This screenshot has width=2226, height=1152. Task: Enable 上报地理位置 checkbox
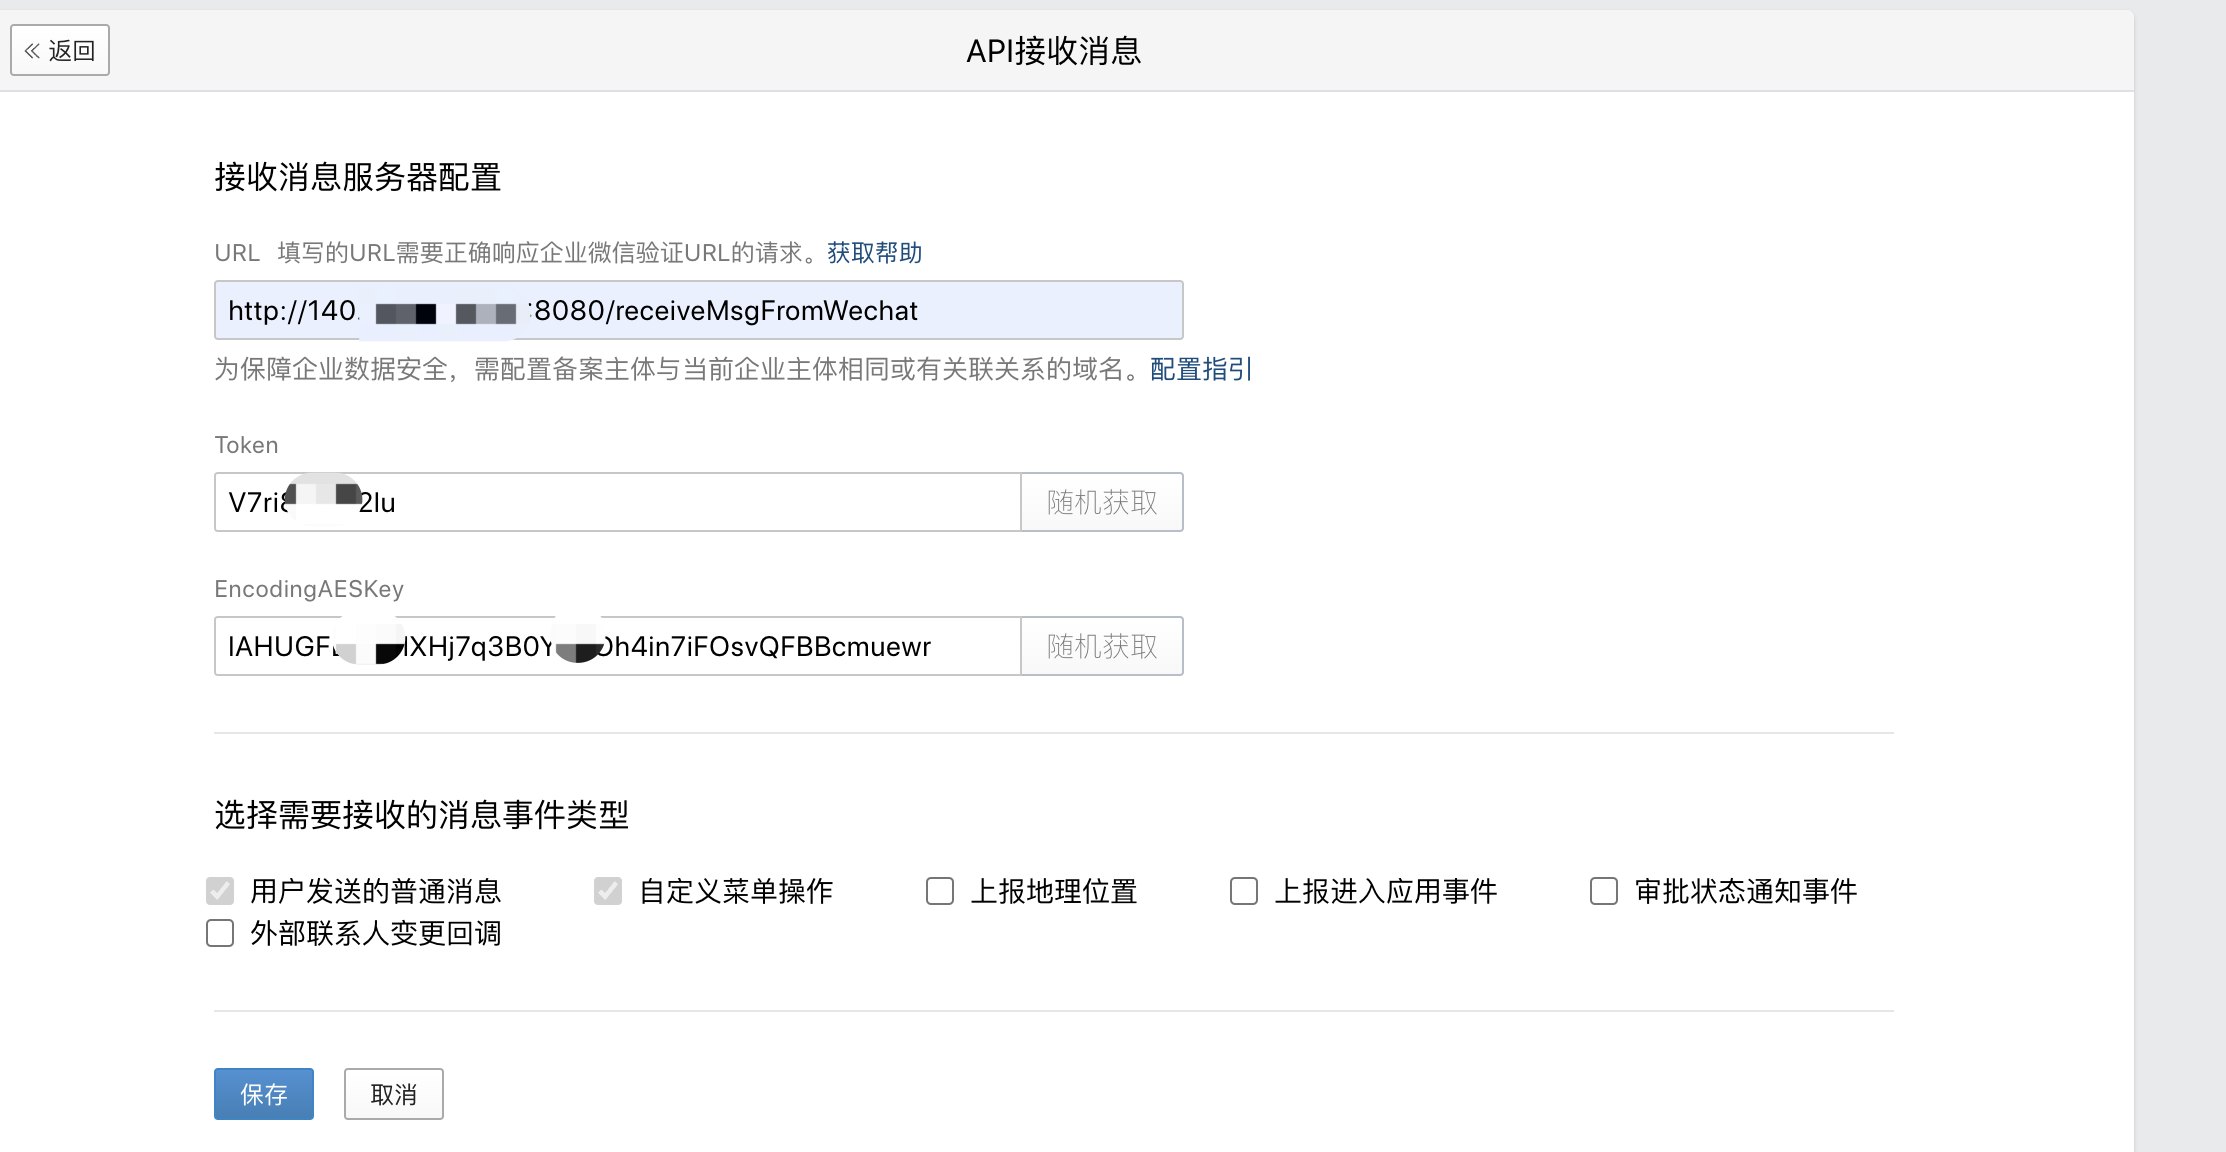pyautogui.click(x=940, y=890)
